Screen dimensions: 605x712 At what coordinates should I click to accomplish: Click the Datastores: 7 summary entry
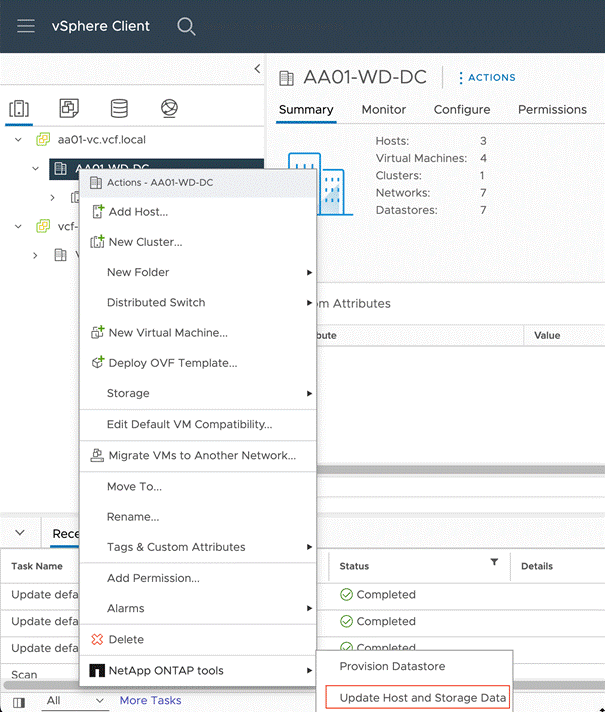(431, 210)
